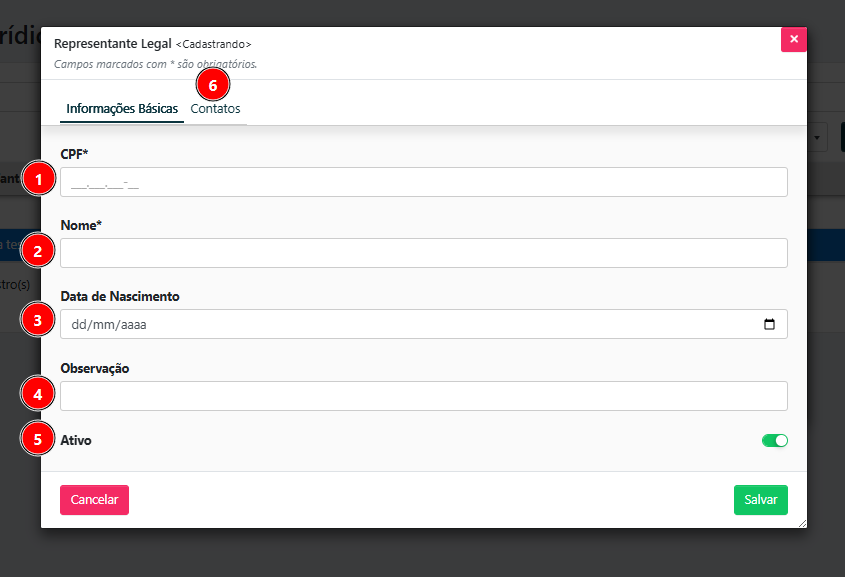Click the red number 2 marker

38,252
